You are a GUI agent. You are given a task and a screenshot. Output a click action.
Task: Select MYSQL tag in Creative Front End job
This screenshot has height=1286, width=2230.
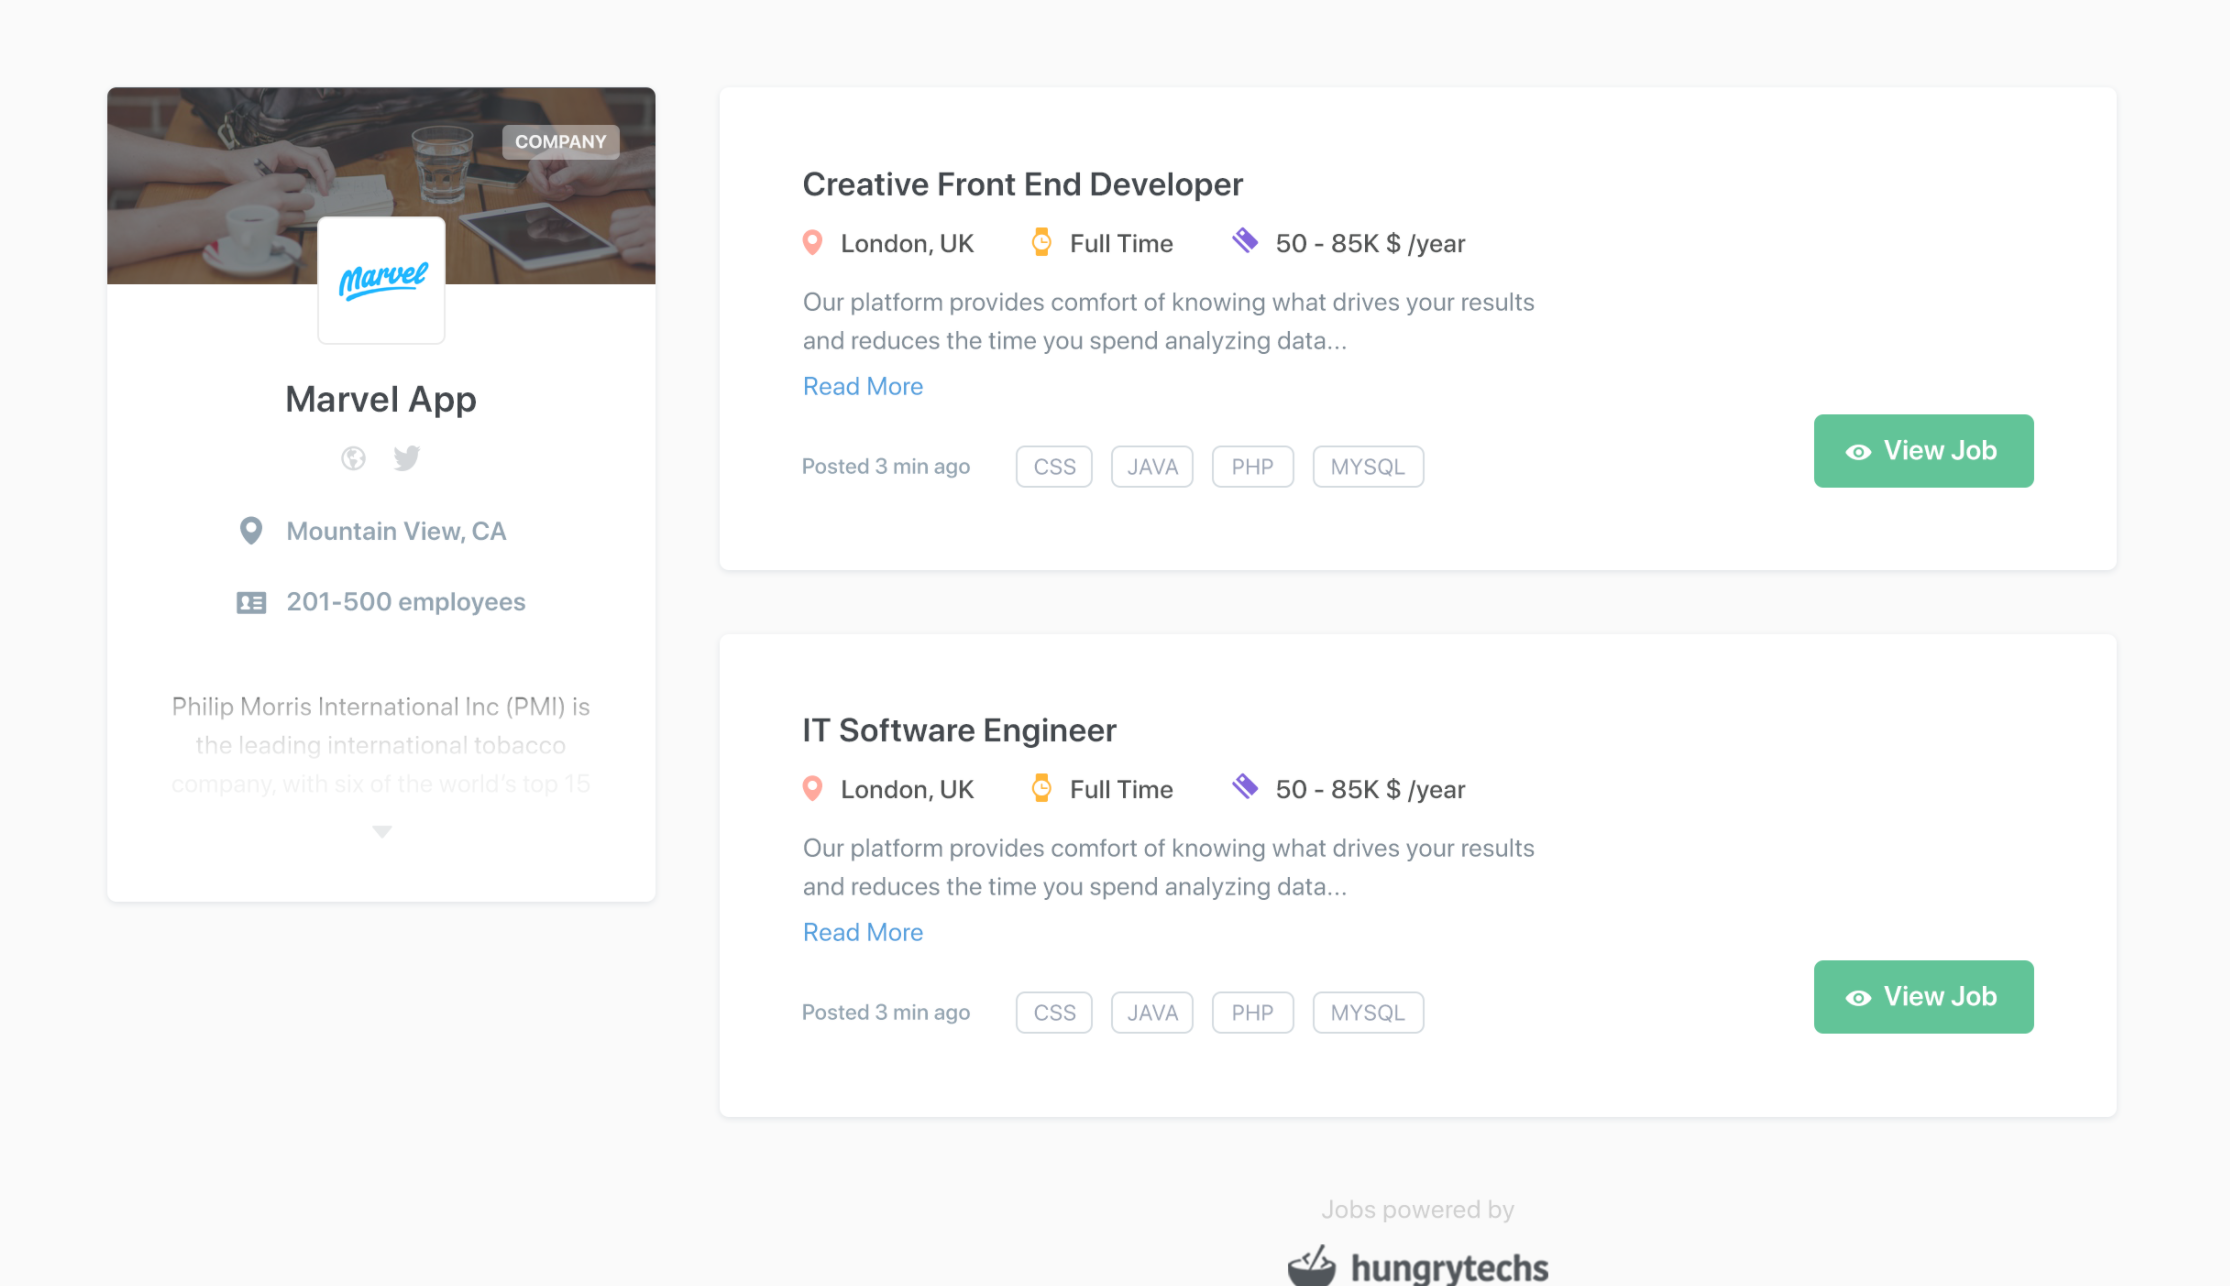(x=1368, y=467)
